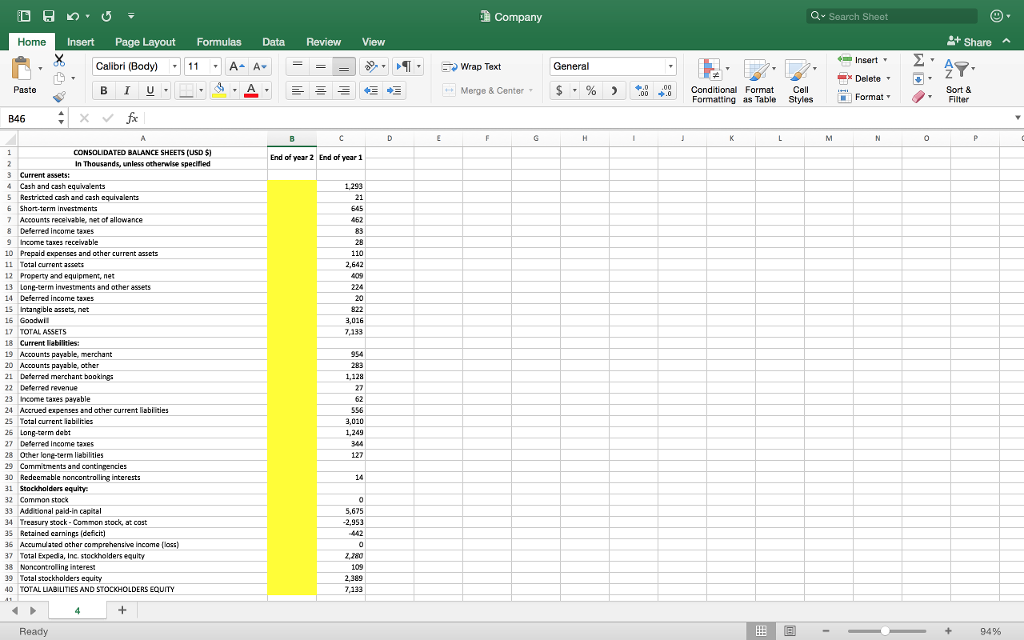Toggle top vertical alignment
Viewport: 1024px width, 640px height.
click(297, 66)
